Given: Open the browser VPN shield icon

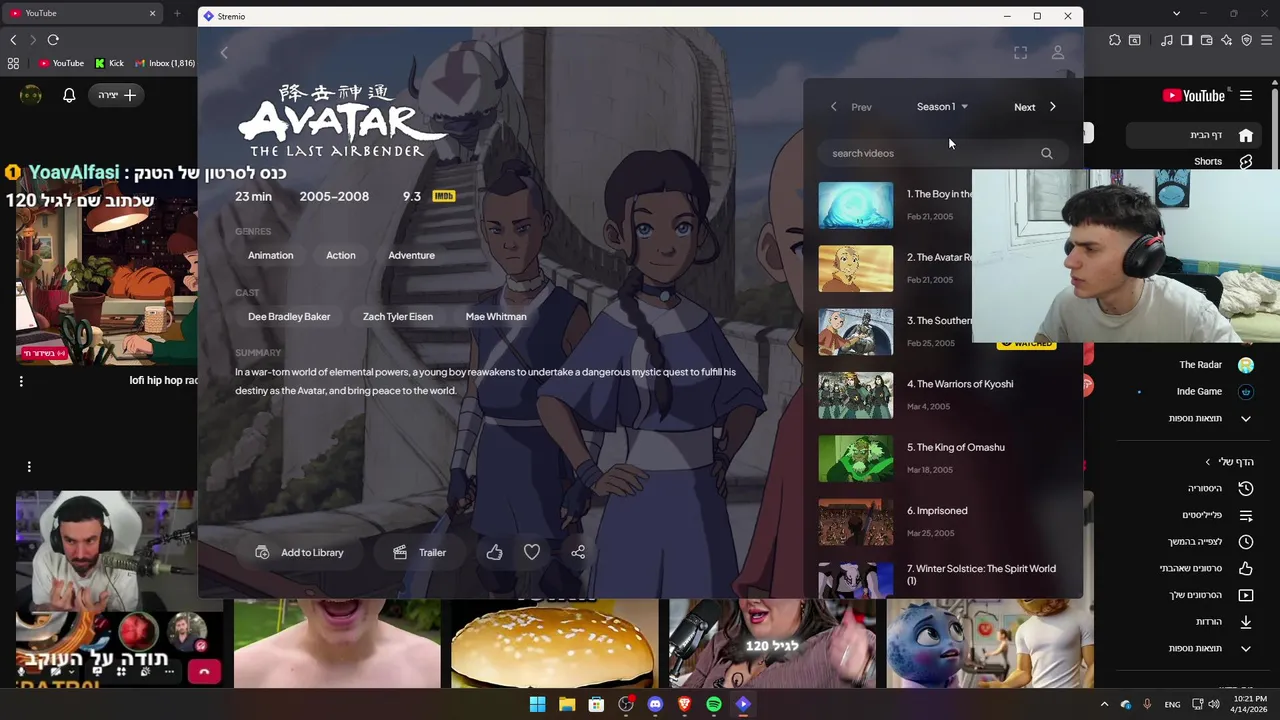Looking at the screenshot, I should [1246, 40].
